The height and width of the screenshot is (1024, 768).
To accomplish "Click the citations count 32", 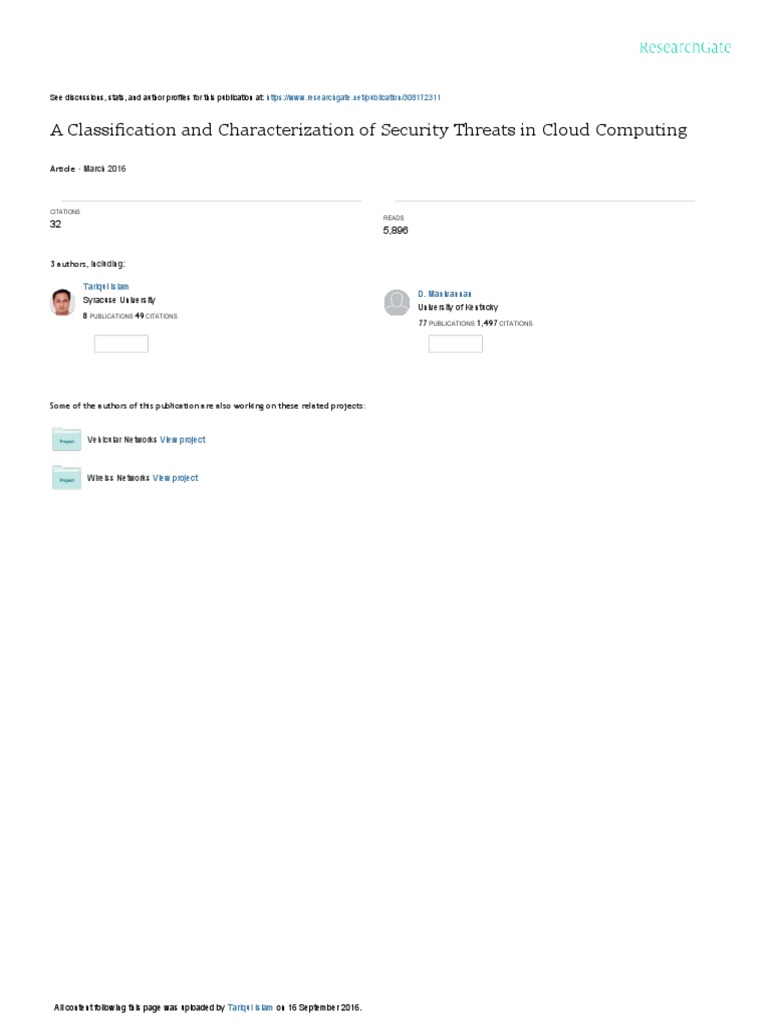I will click(x=55, y=225).
